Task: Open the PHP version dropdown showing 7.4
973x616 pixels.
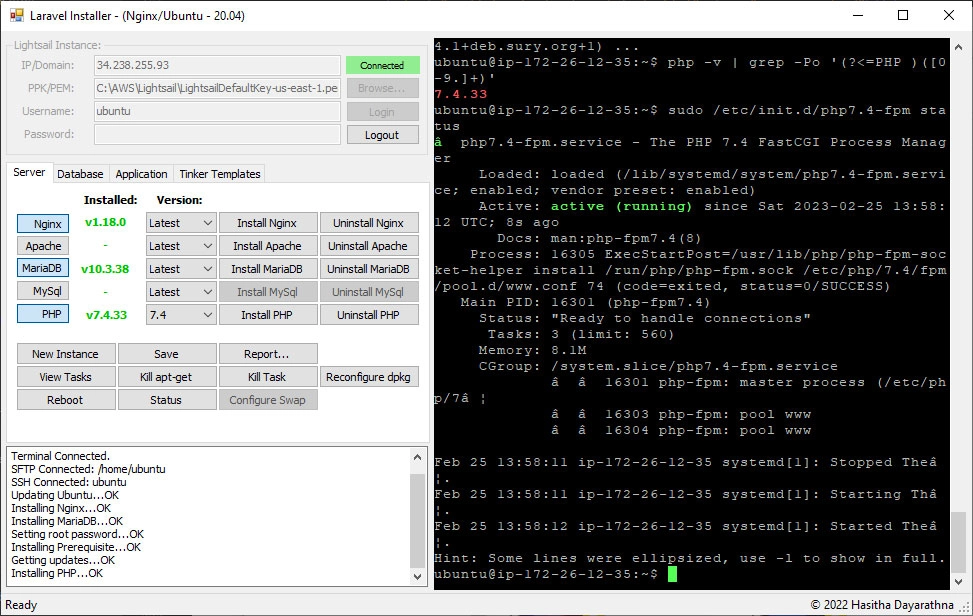Action: point(181,315)
